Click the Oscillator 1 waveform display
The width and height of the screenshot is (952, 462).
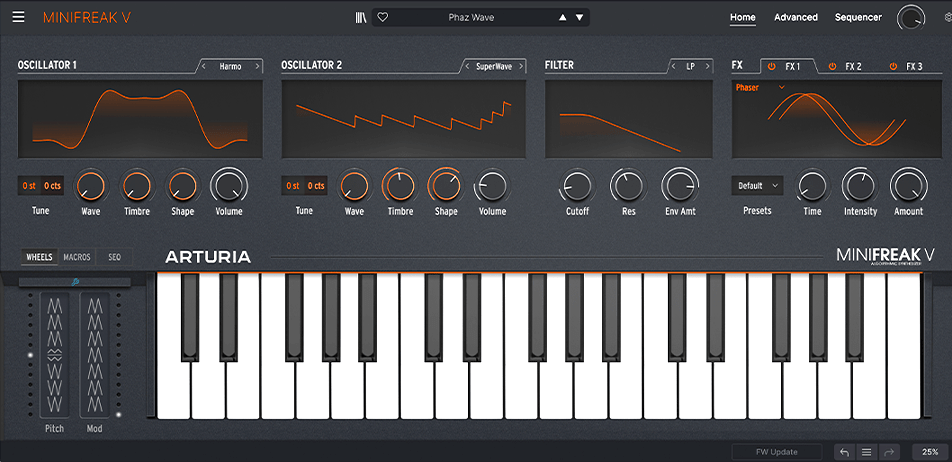click(140, 119)
